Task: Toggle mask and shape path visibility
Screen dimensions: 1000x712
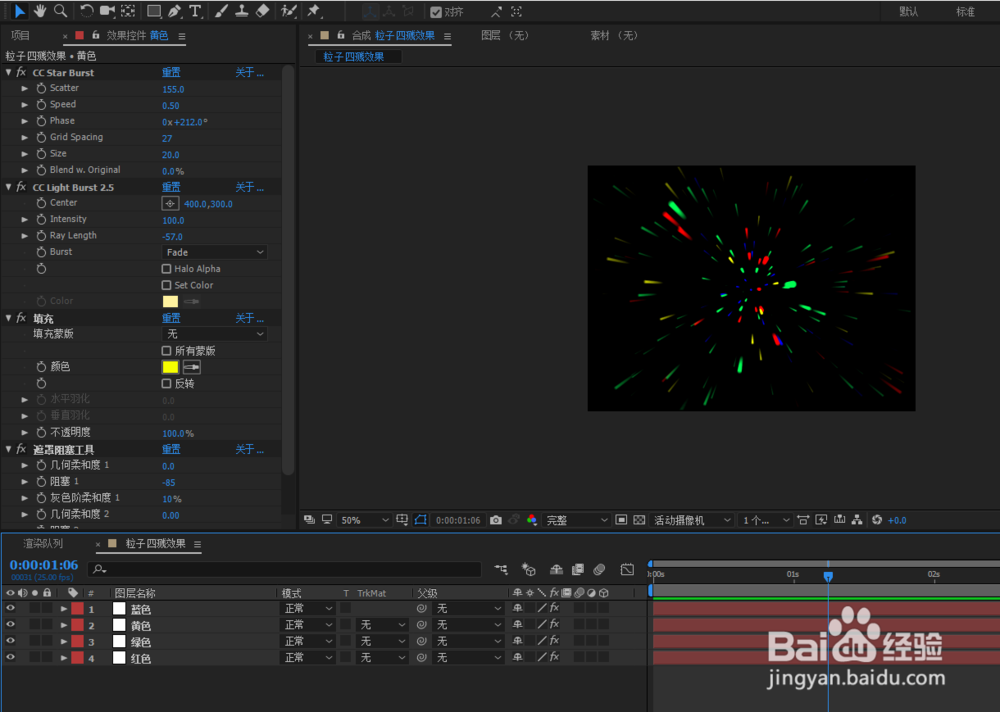Action: [420, 520]
